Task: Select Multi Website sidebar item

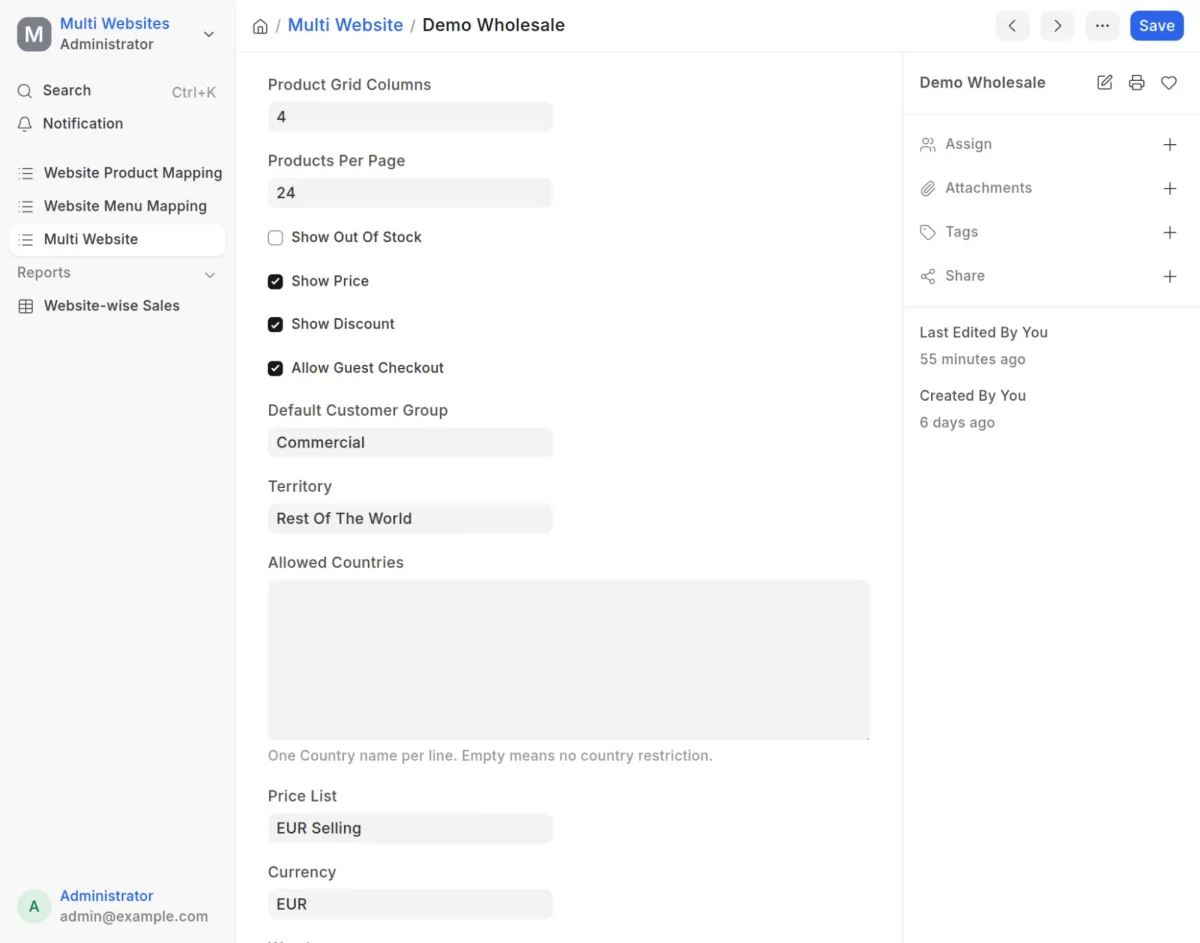Action: (118, 239)
